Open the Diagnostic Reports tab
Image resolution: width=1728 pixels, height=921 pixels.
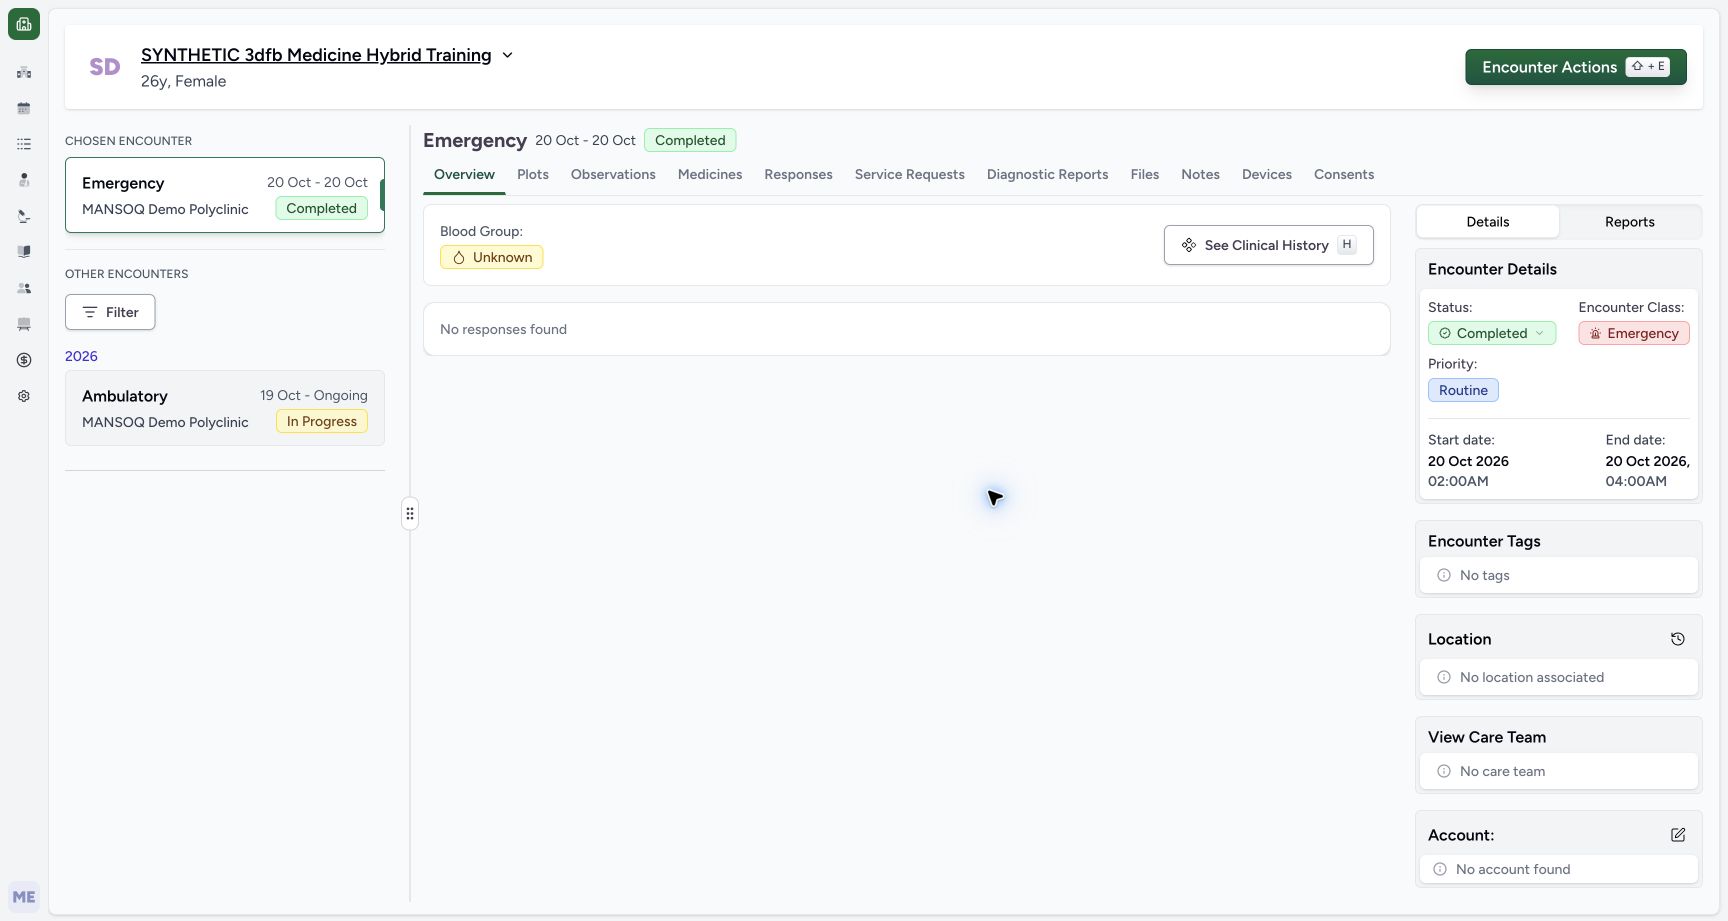(1048, 174)
